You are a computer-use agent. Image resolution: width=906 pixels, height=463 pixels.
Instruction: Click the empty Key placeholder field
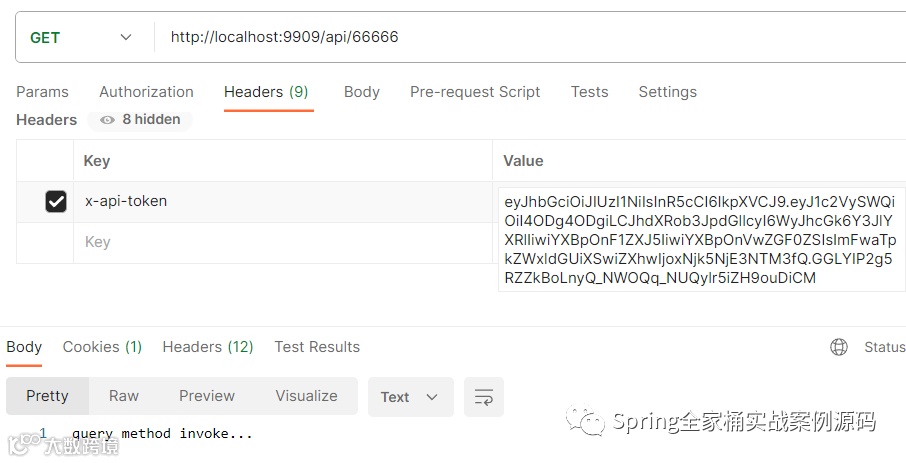pyautogui.click(x=283, y=242)
